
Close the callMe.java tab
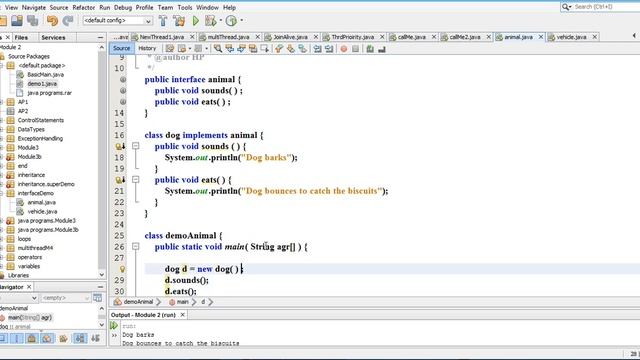434,37
